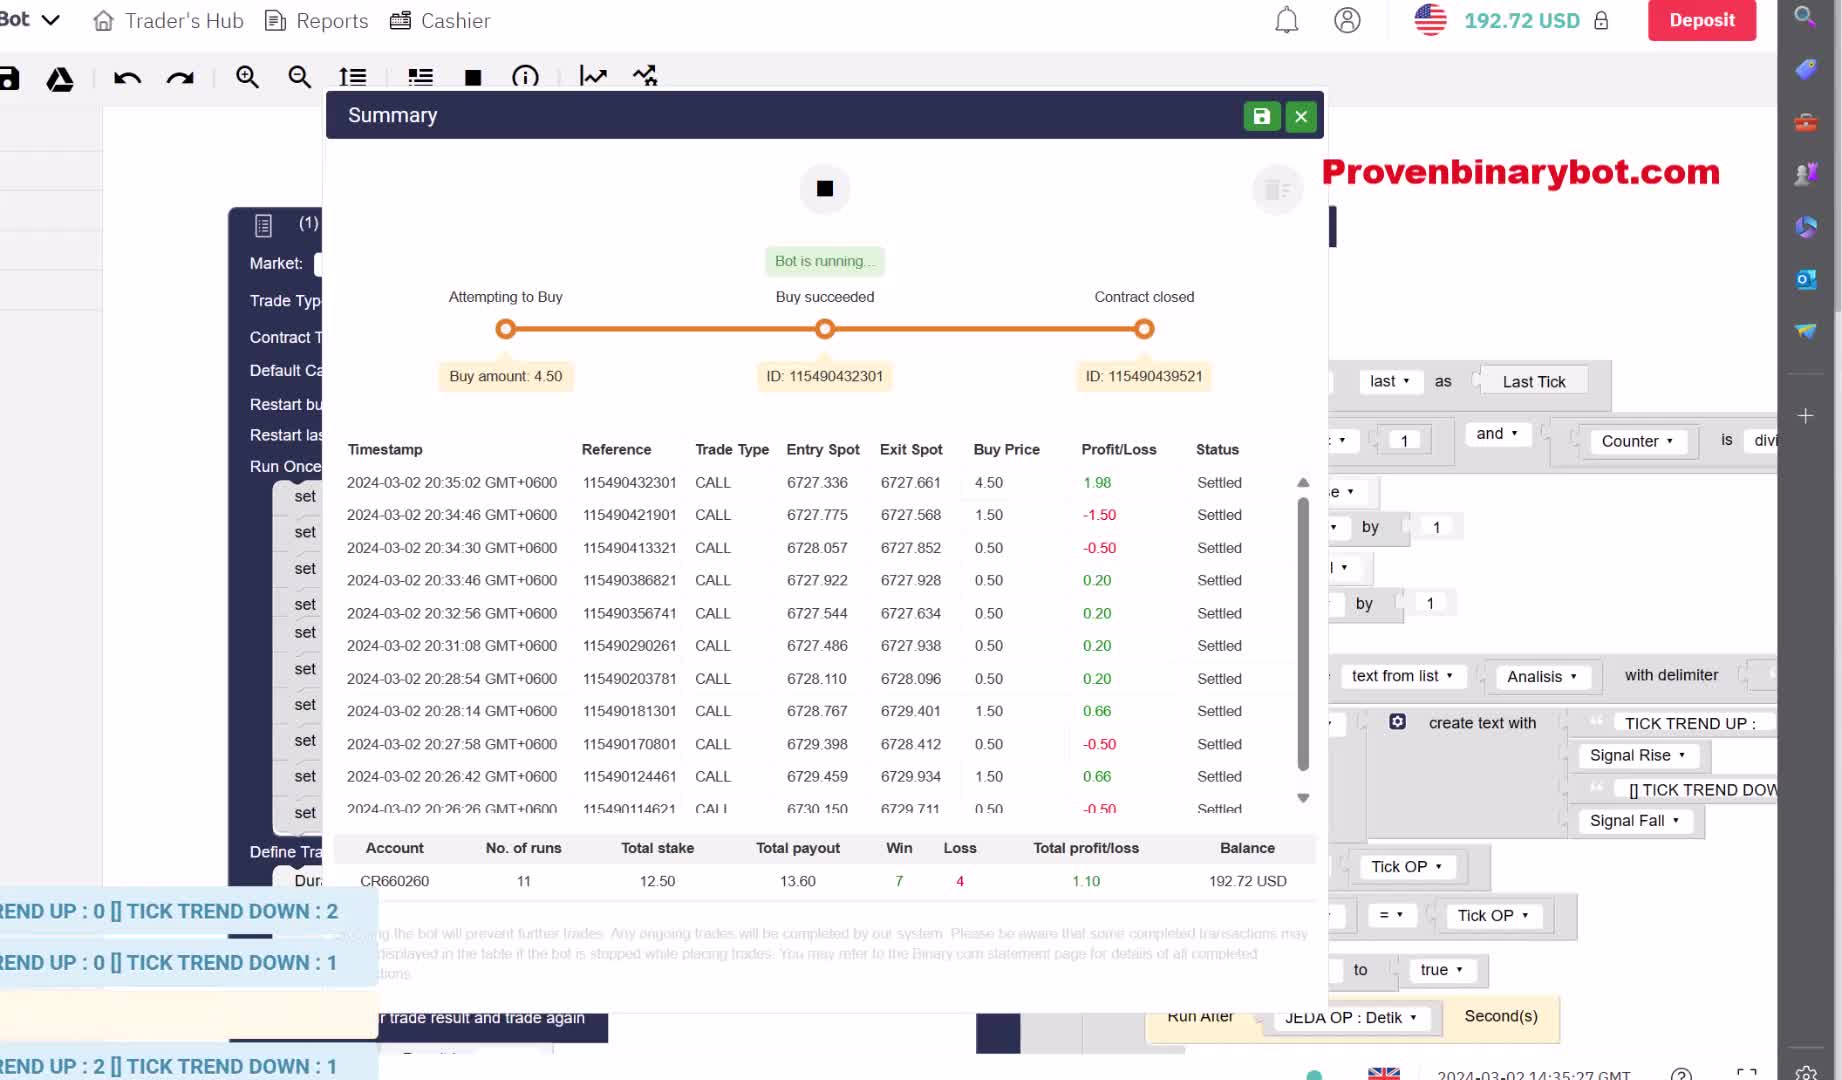Zoom out on the workspace
Viewport: 1842px width, 1080px height.
[299, 77]
